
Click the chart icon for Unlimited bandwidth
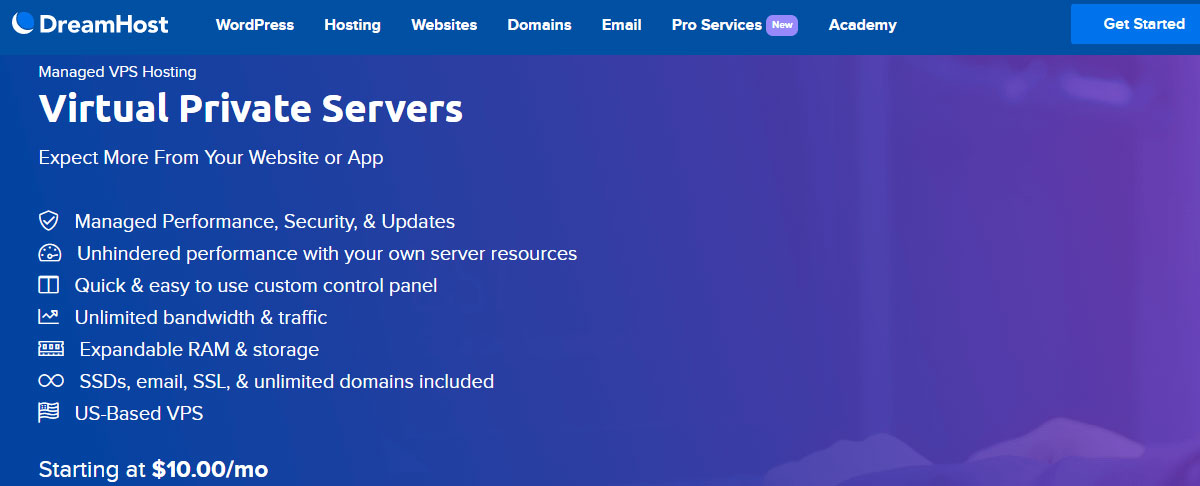coord(49,317)
